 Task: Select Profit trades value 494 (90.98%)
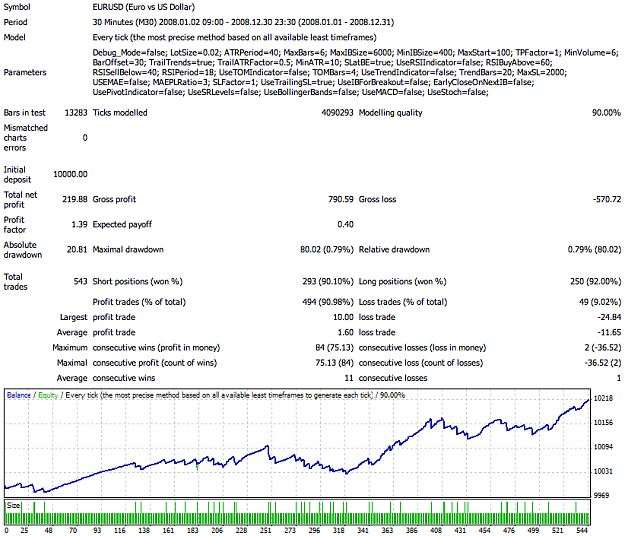click(x=328, y=302)
